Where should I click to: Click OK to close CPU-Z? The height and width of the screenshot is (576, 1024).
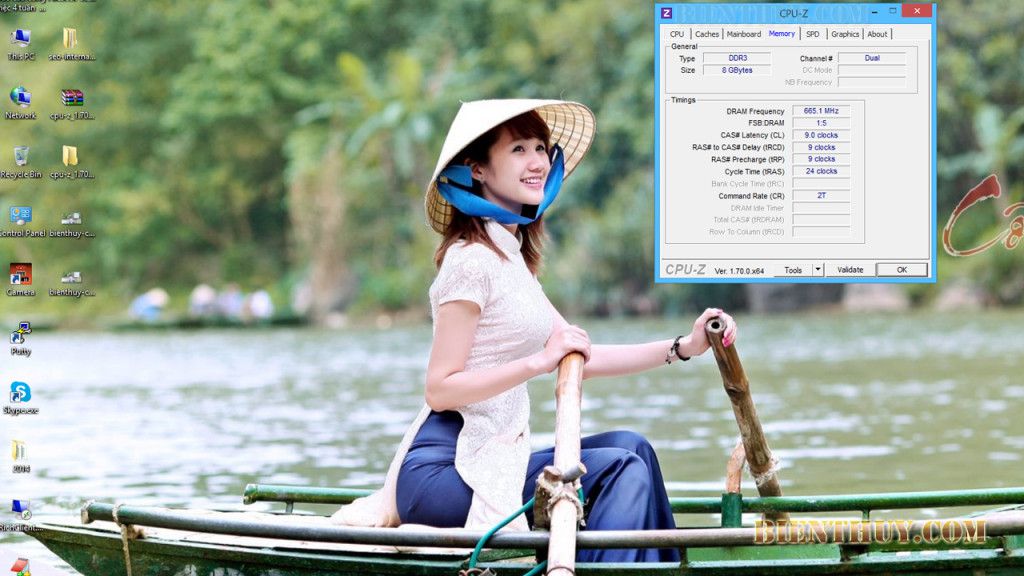tap(902, 270)
